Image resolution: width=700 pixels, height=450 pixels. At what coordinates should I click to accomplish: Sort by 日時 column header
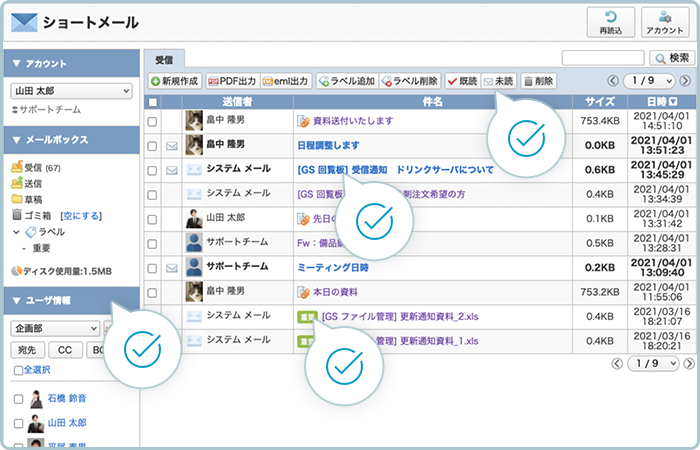click(x=661, y=102)
